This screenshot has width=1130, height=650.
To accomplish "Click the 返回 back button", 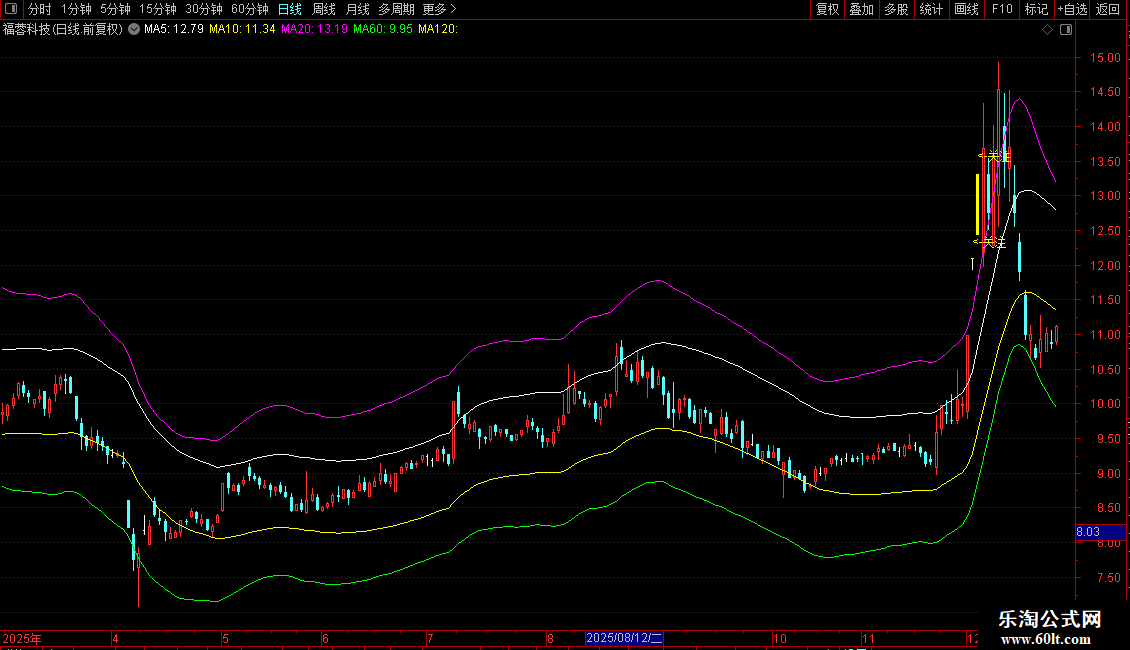I will tap(1108, 9).
